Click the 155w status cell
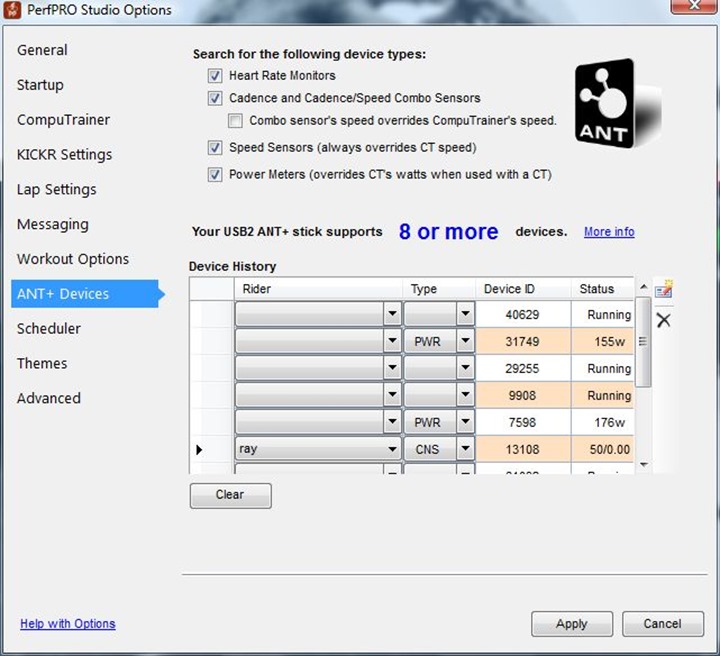Viewport: 720px width, 656px height. [x=602, y=342]
